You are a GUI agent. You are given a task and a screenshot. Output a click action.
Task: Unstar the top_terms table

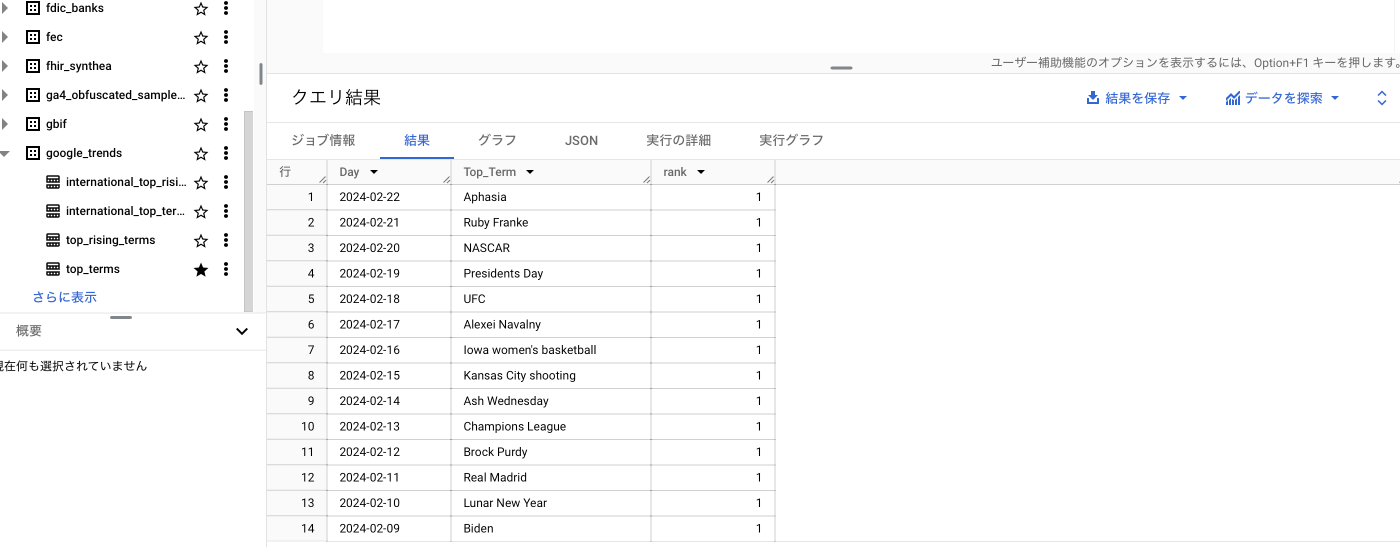[201, 269]
